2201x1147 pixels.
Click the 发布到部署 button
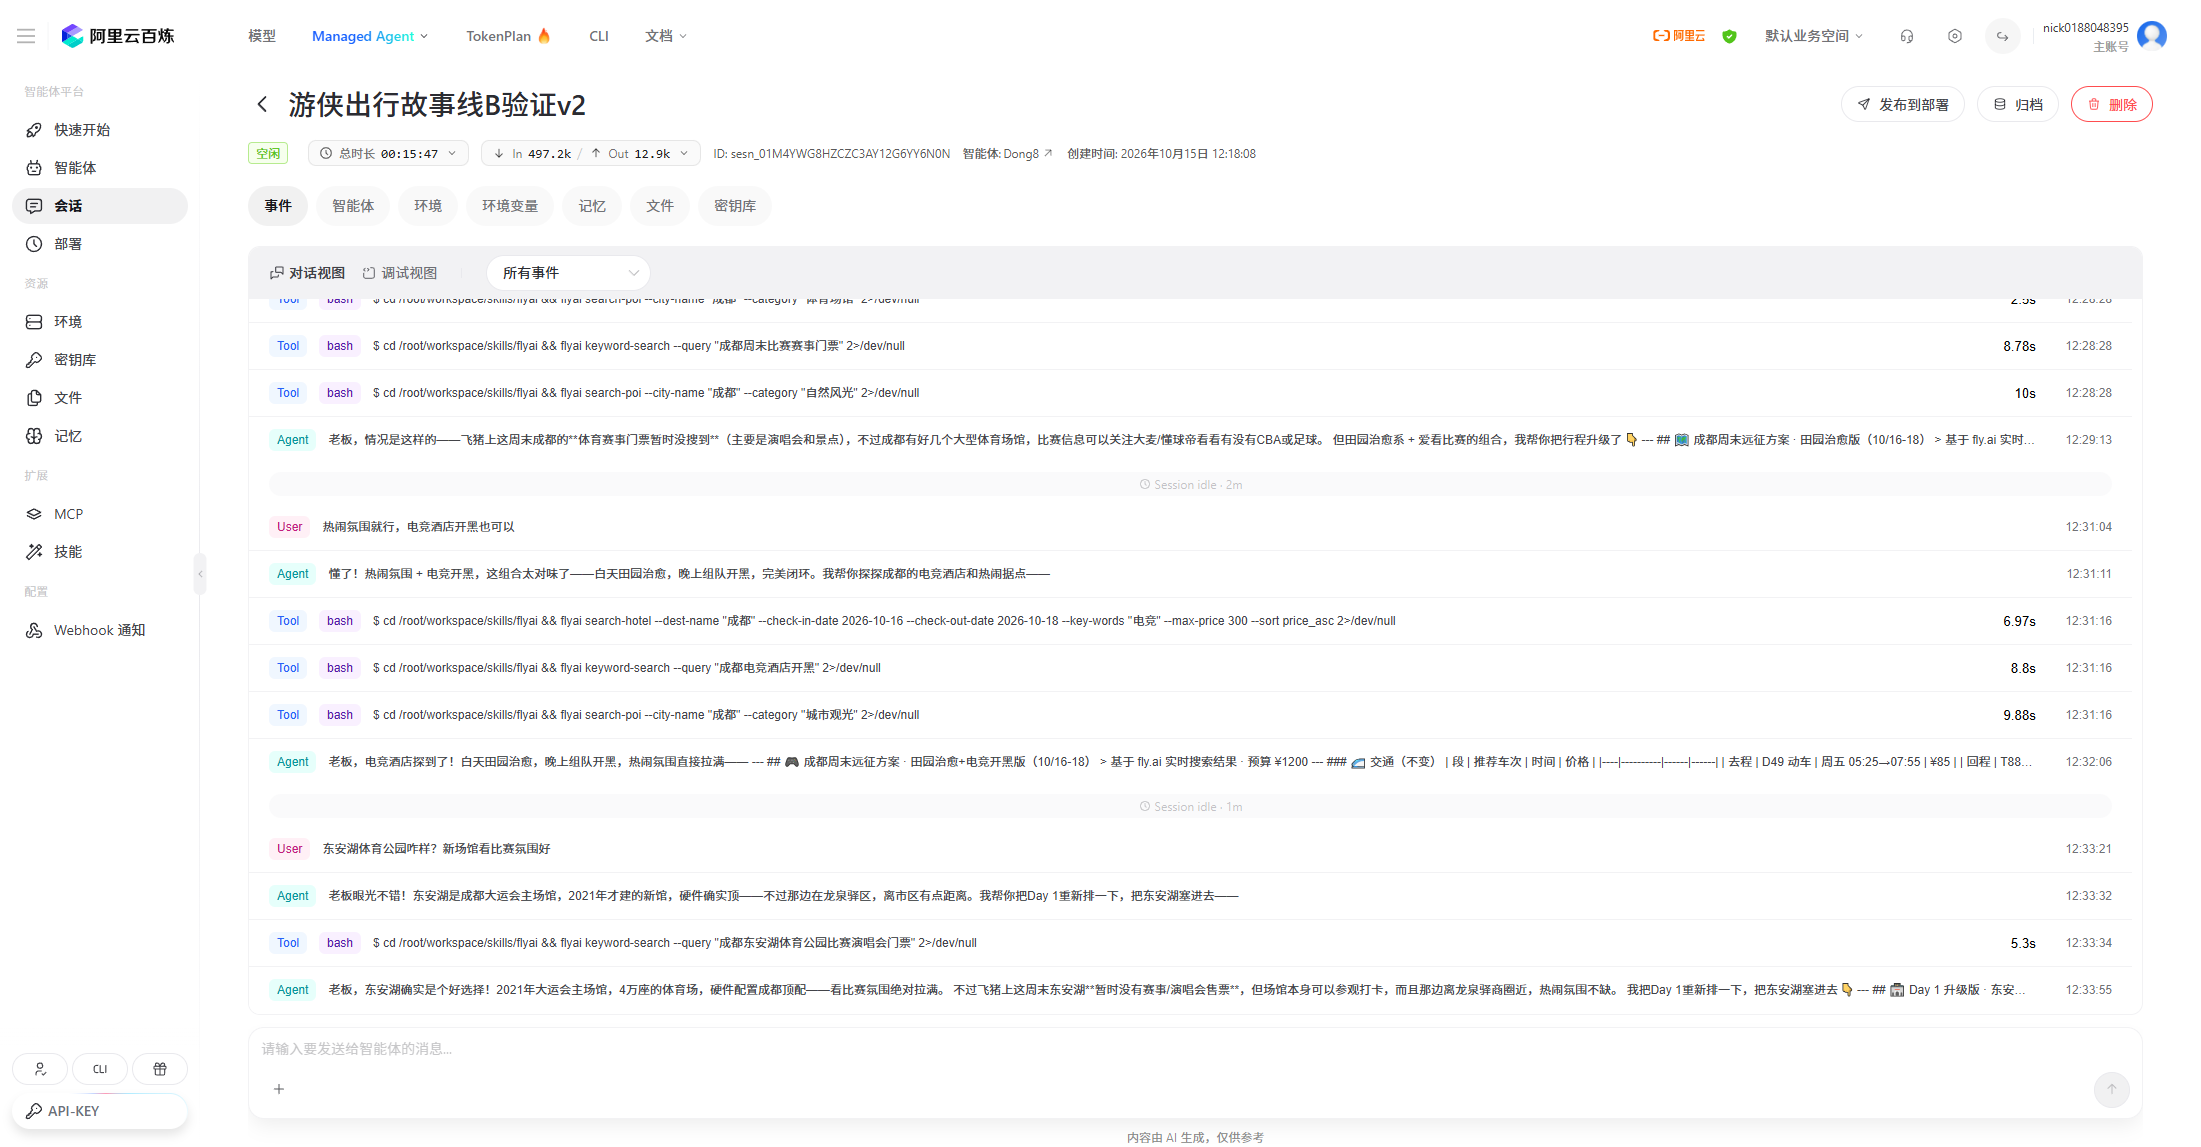click(1903, 105)
